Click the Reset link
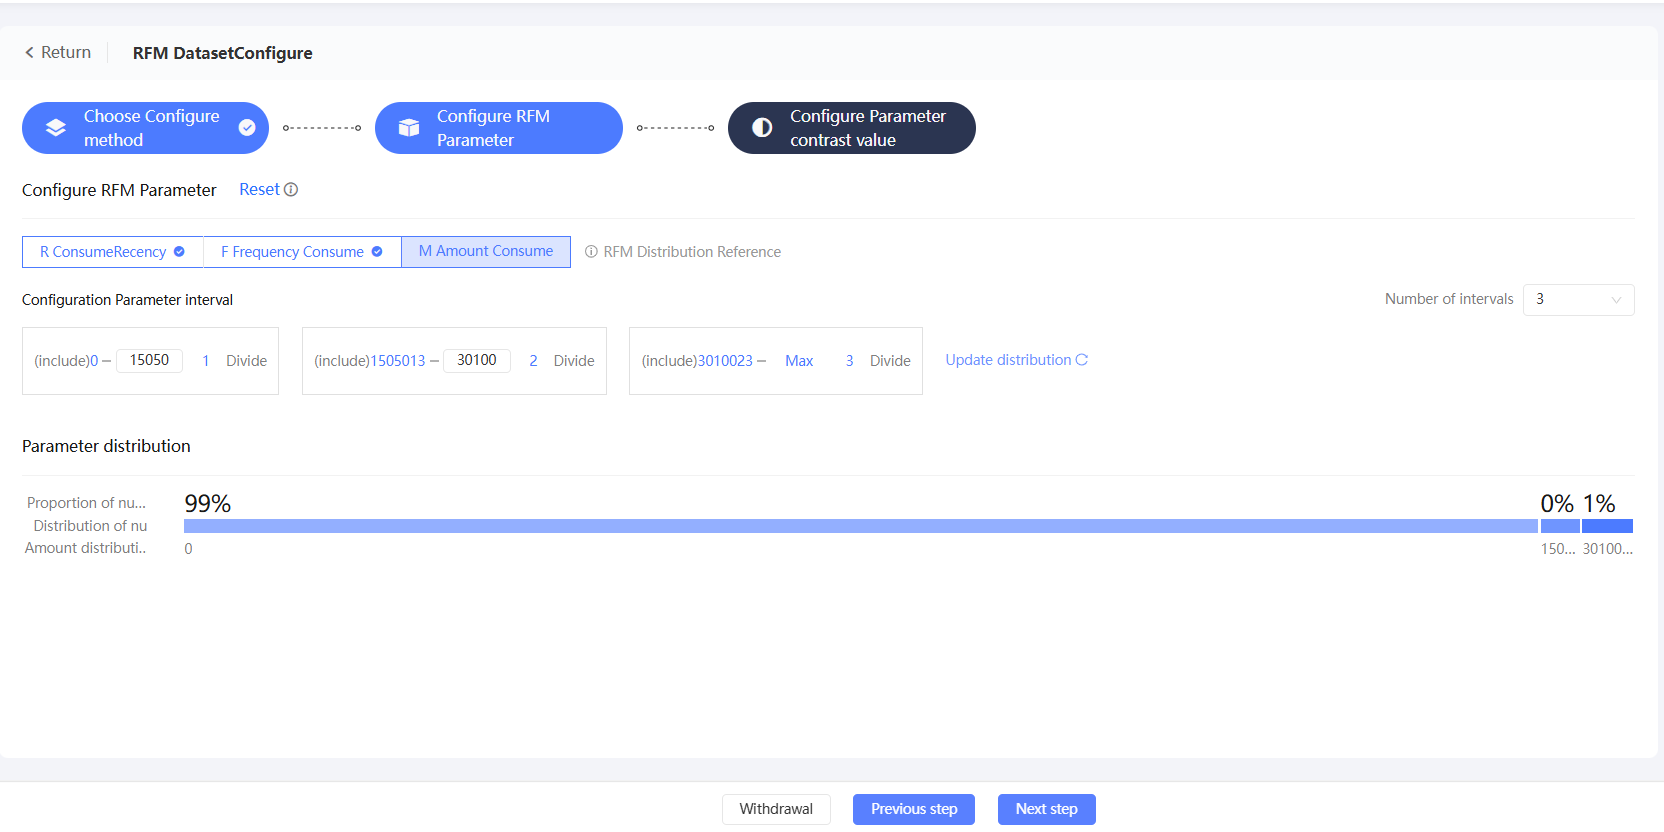Viewport: 1664px width, 832px height. (x=259, y=189)
